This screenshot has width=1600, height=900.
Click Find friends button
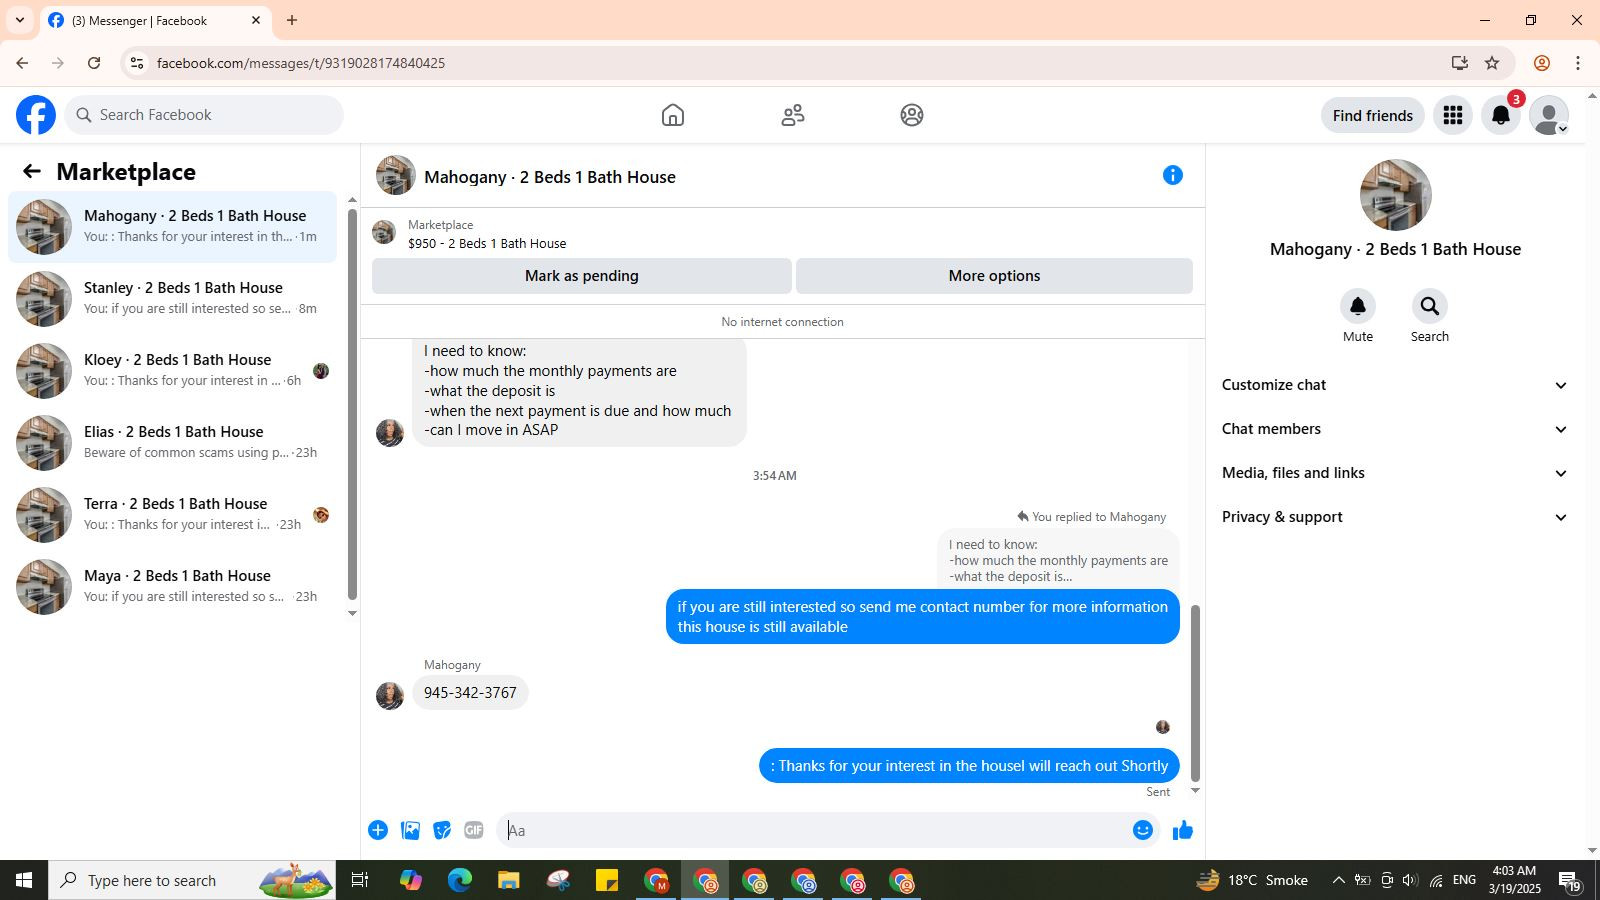tap(1373, 115)
